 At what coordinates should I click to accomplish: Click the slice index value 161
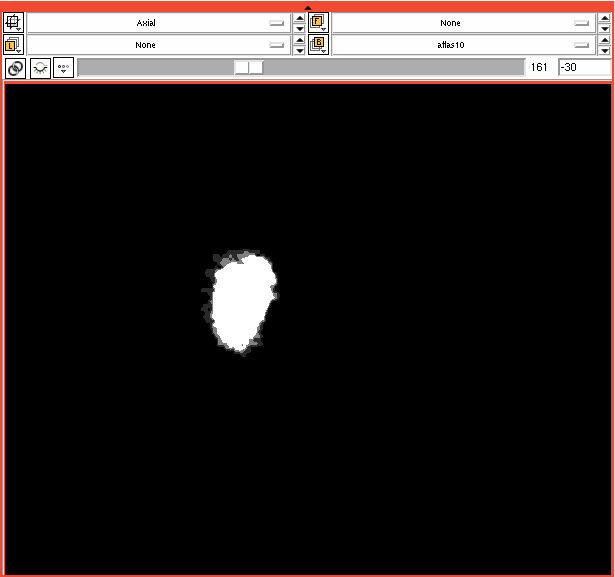[539, 67]
